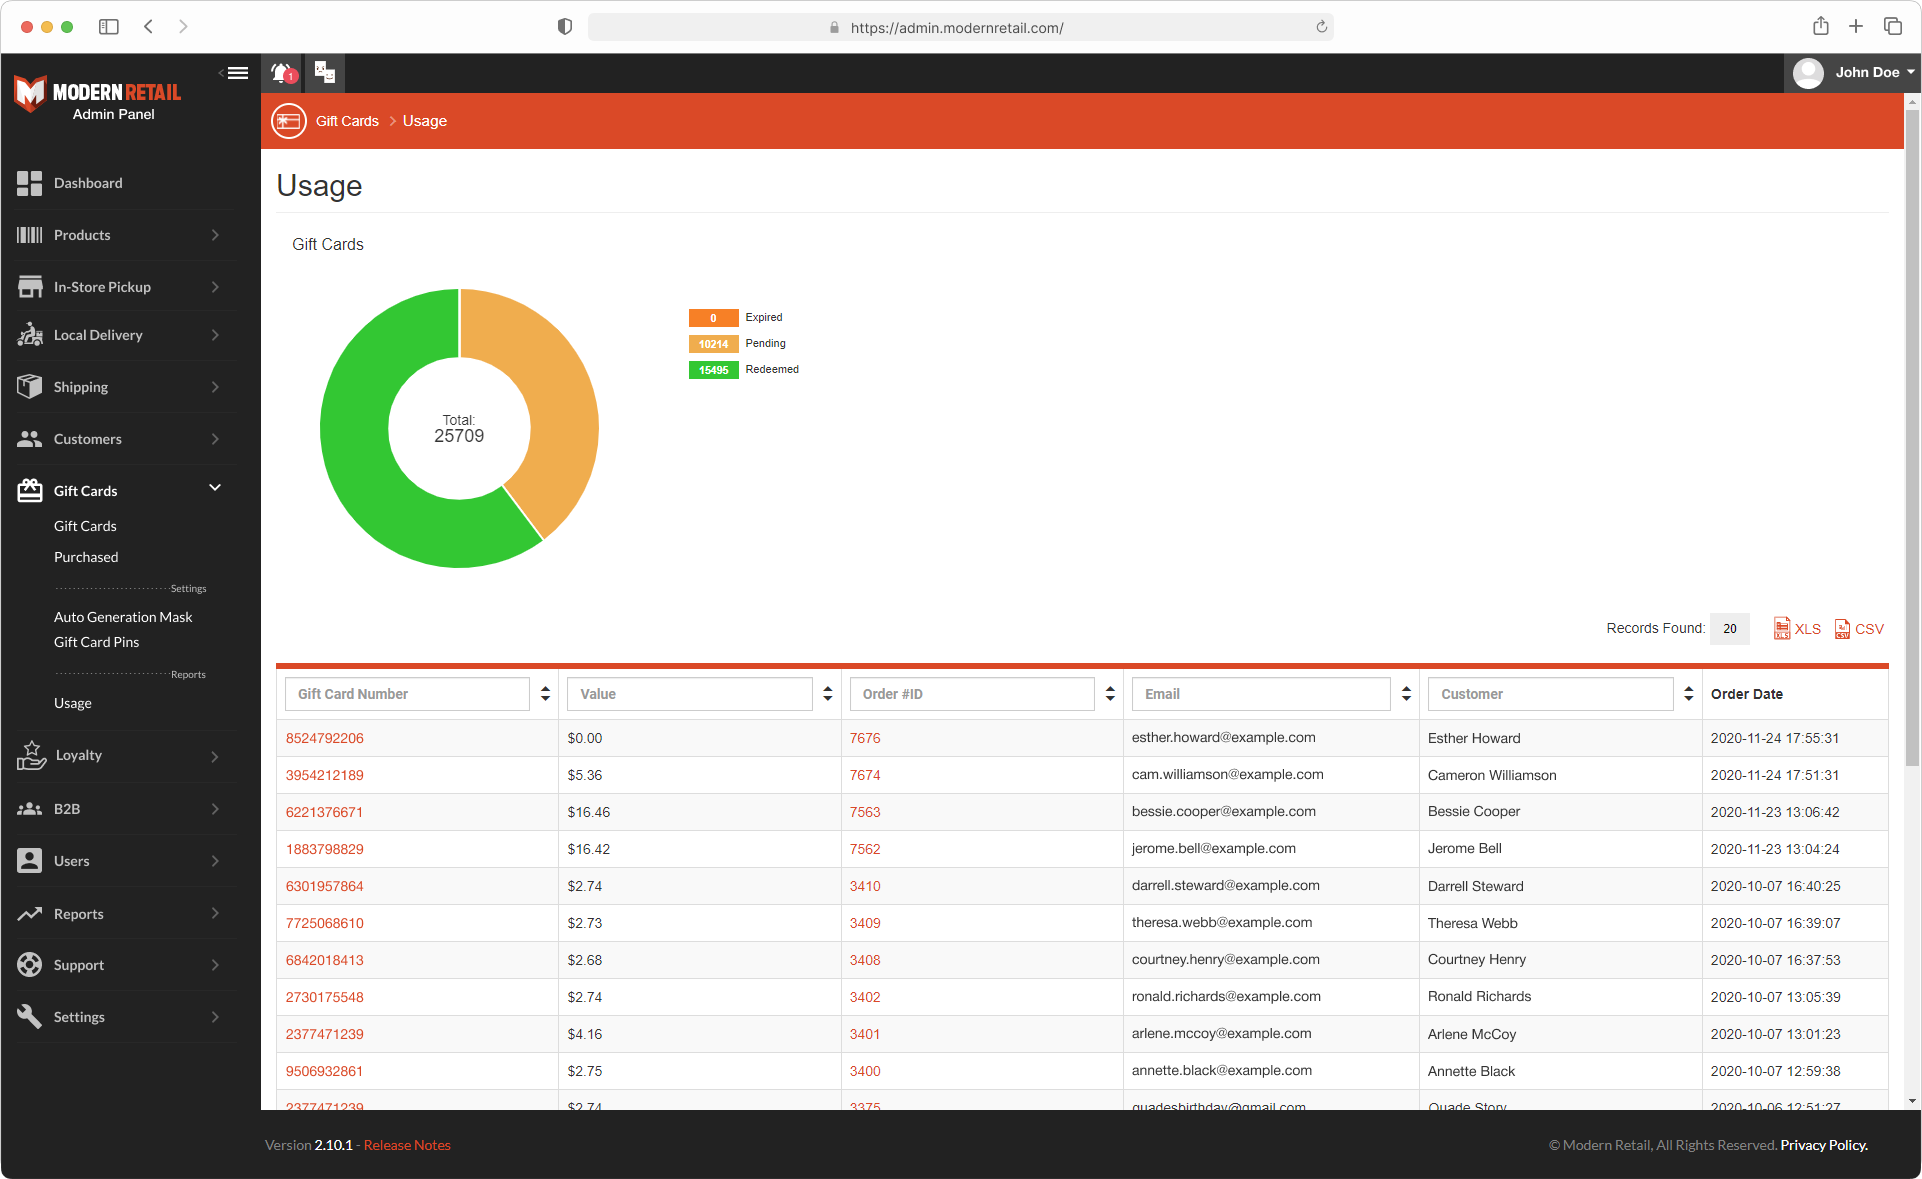The height and width of the screenshot is (1179, 1922).
Task: Toggle sort arrows on Value column
Action: [828, 694]
